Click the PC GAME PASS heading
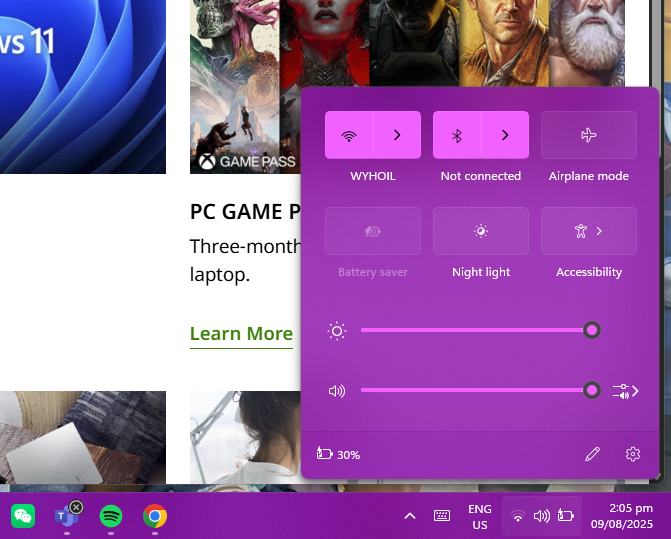Image resolution: width=671 pixels, height=539 pixels. [x=246, y=212]
